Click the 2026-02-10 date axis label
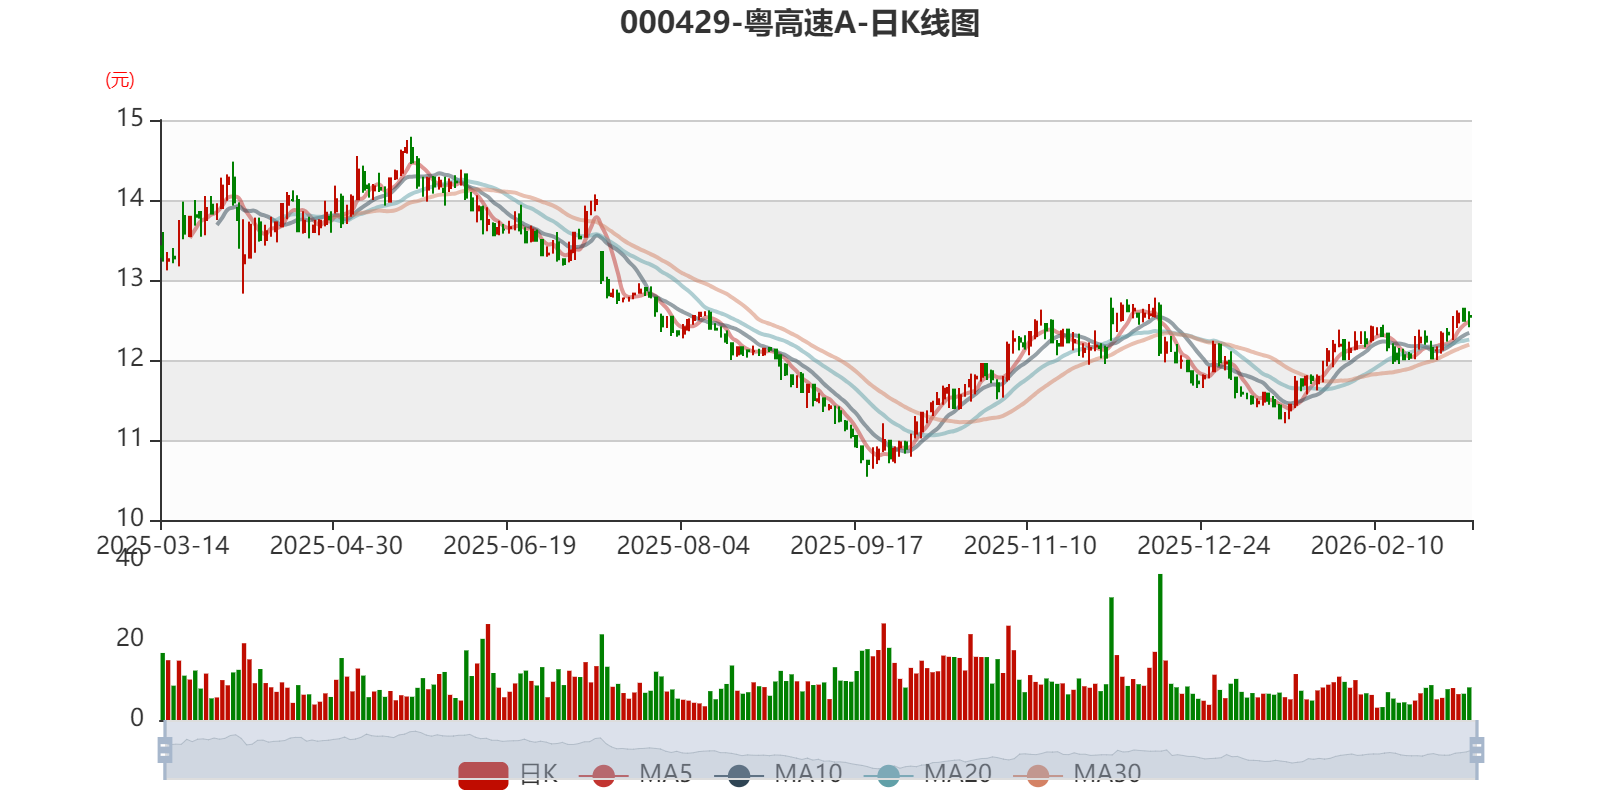Image resolution: width=1600 pixels, height=800 pixels. tap(1377, 546)
